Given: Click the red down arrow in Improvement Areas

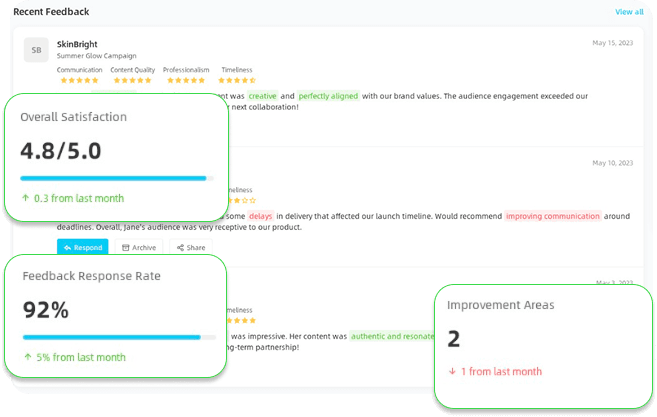Looking at the screenshot, I should [452, 371].
